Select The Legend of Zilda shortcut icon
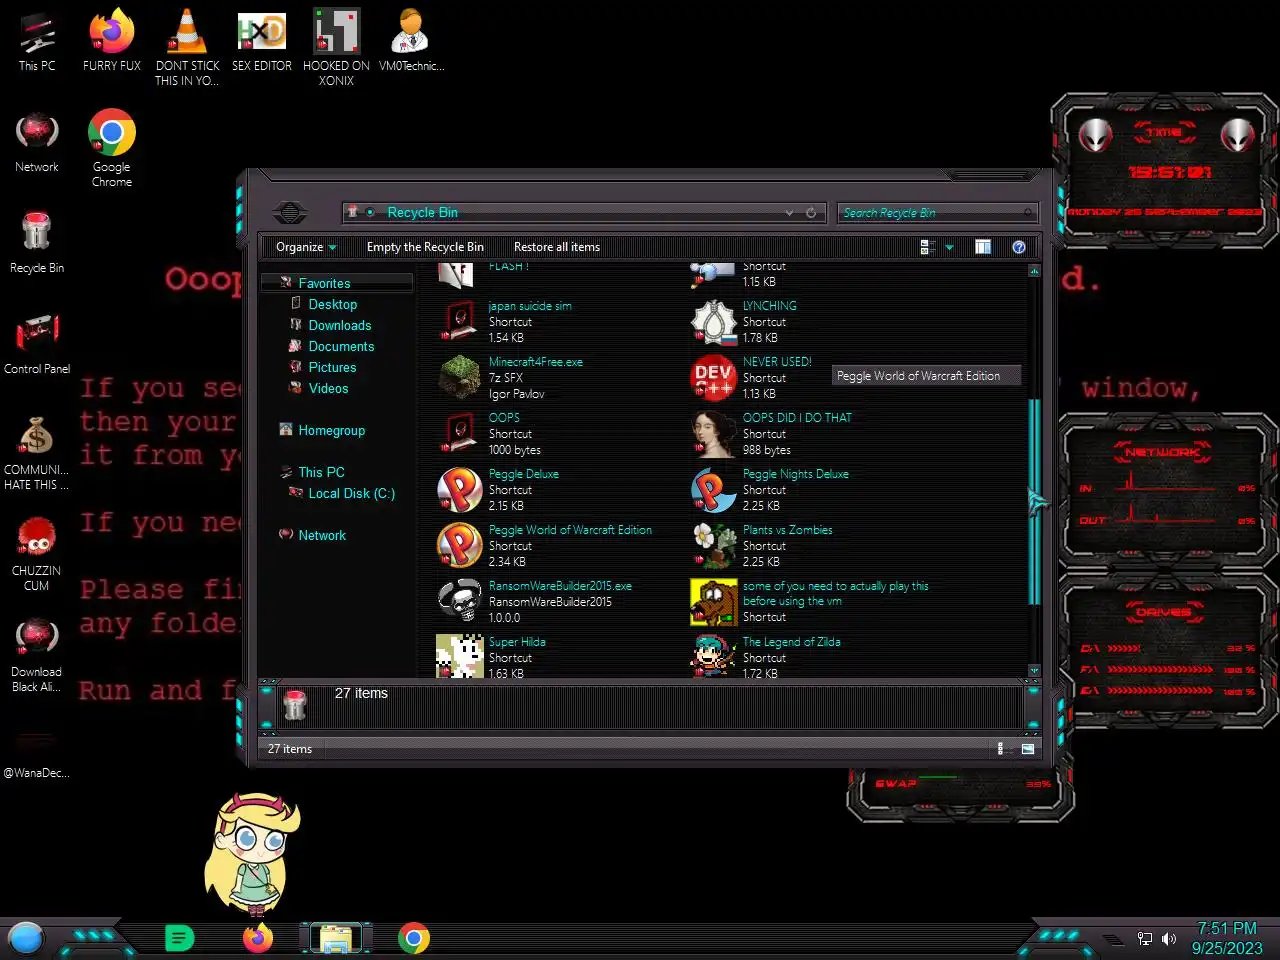 (714, 656)
